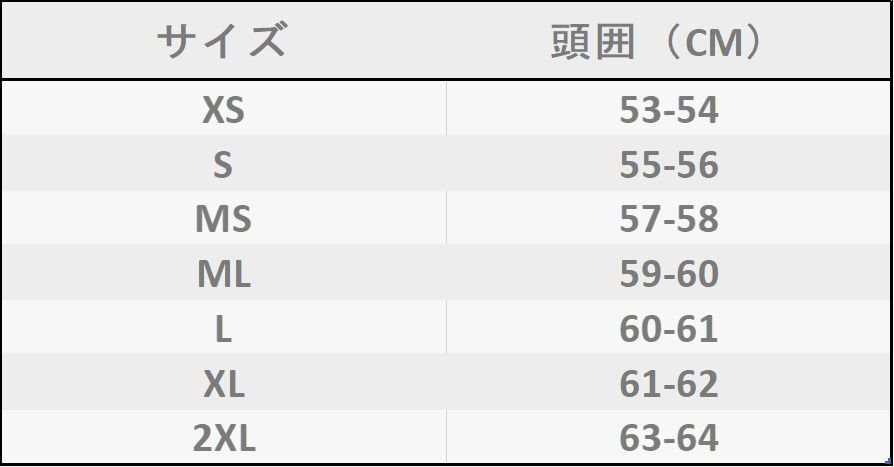Select the MS size cell
Viewport: 894px width, 467px height.
tap(223, 220)
